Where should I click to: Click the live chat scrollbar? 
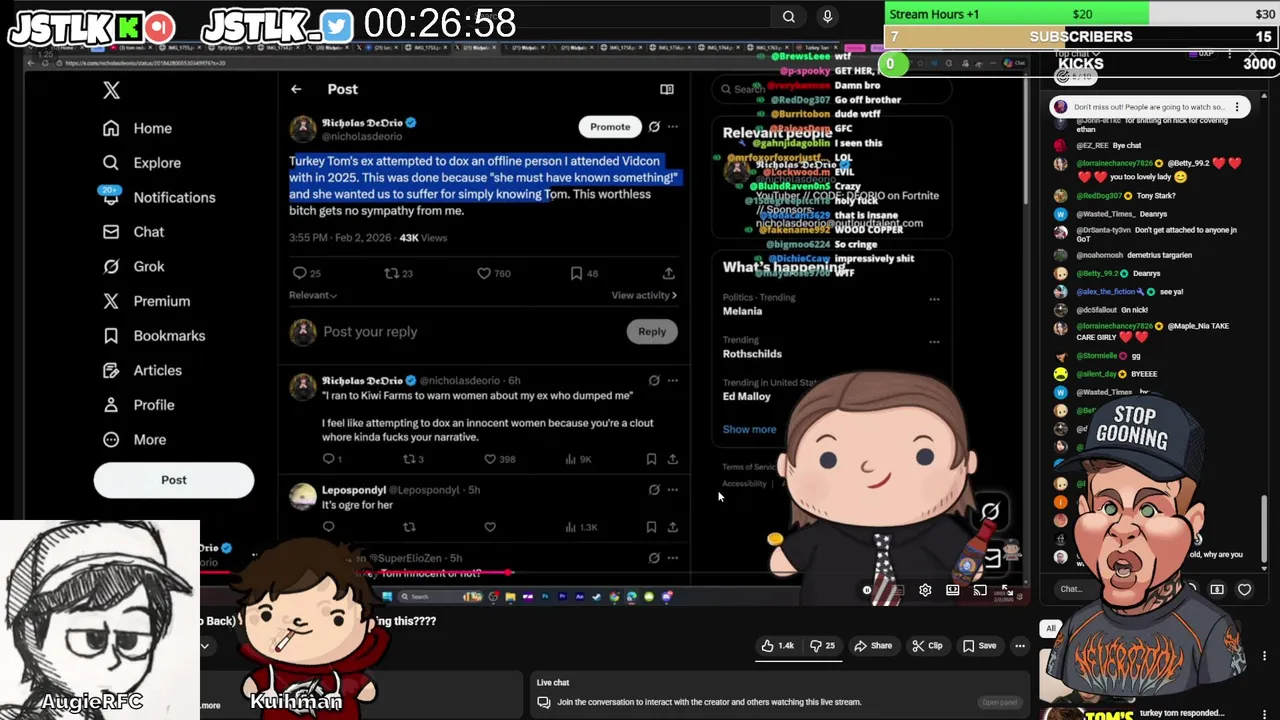click(x=1262, y=530)
